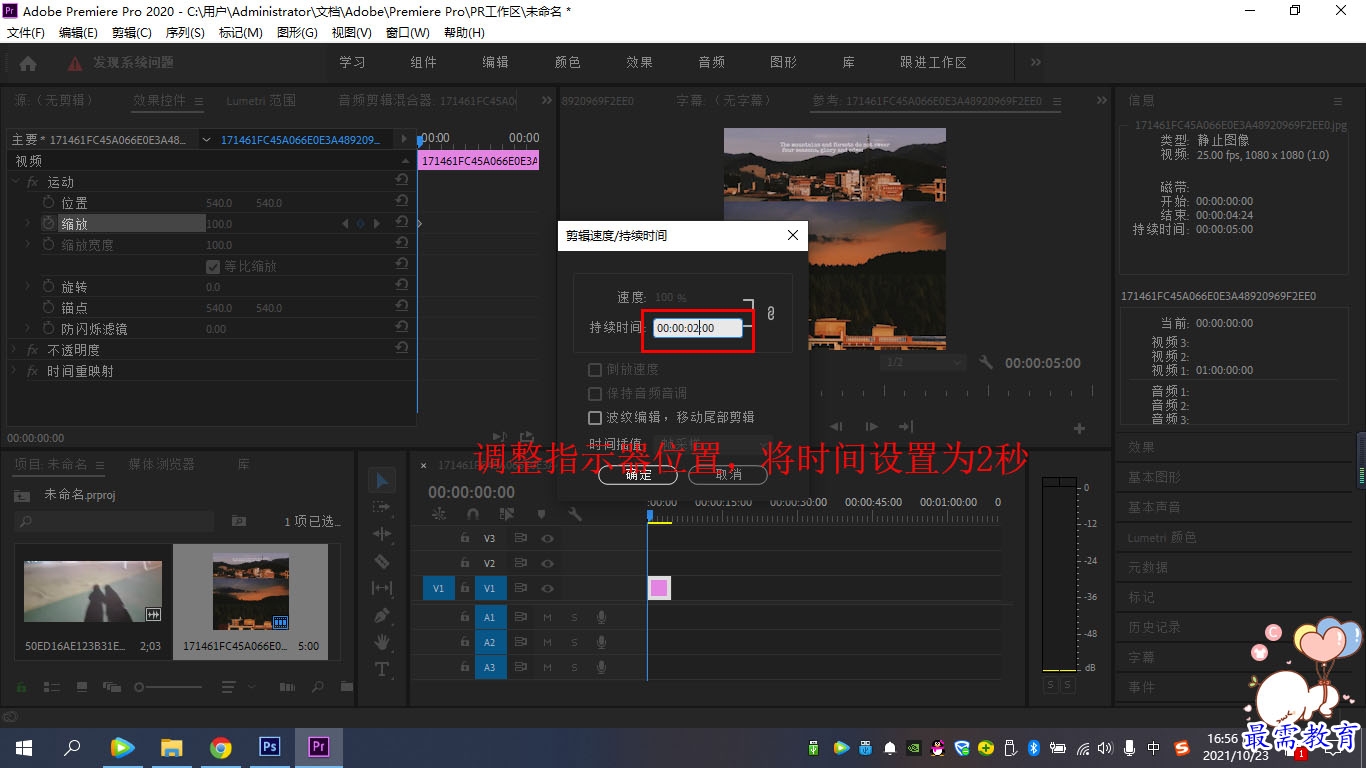Open the Lumetri 范围 panel tab

point(261,101)
